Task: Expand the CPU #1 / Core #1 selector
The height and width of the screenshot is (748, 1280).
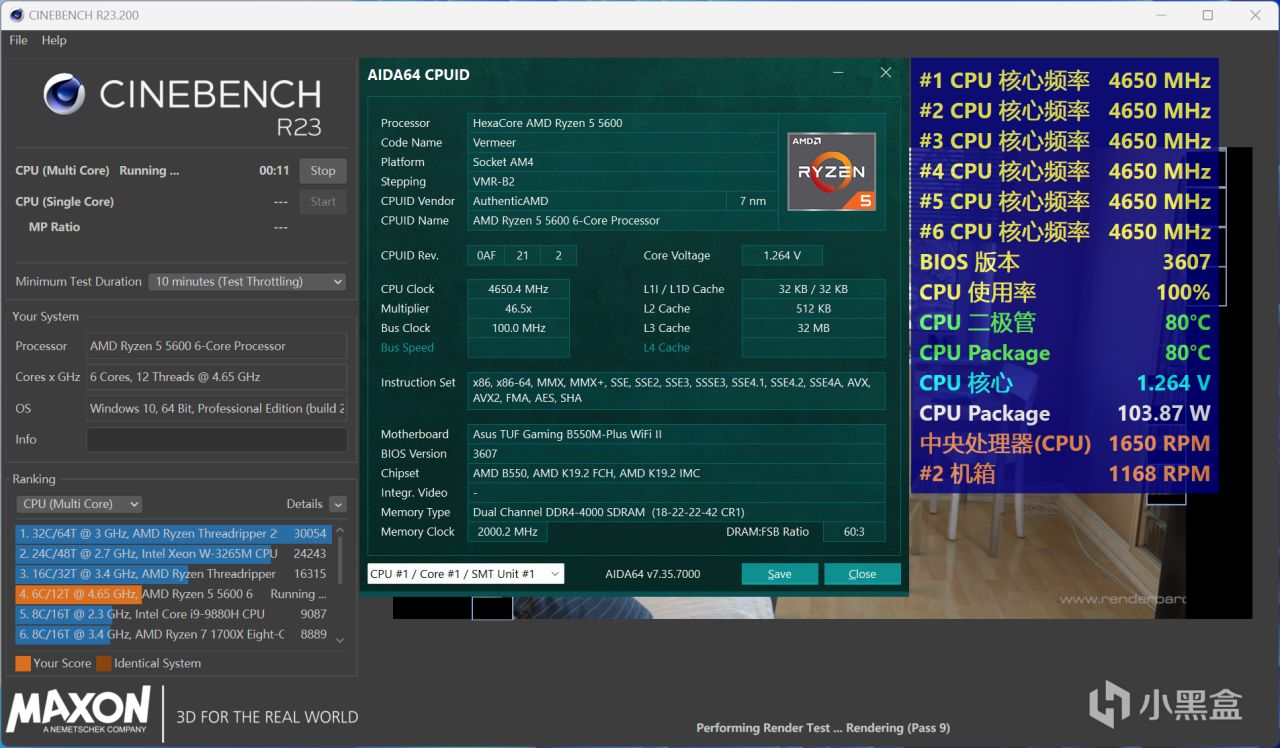Action: tap(465, 574)
